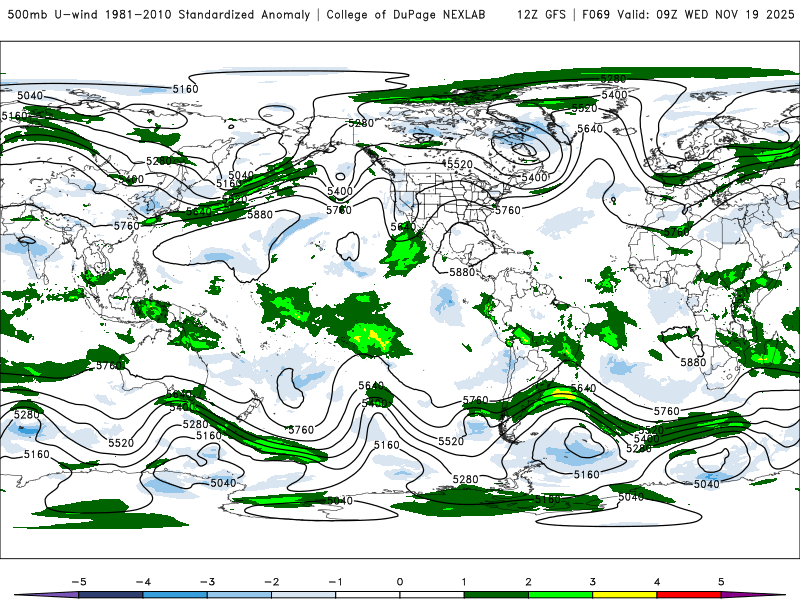The width and height of the screenshot is (800, 600).
Task: Click the '5880' contour label near Central America
Action: pos(462,272)
